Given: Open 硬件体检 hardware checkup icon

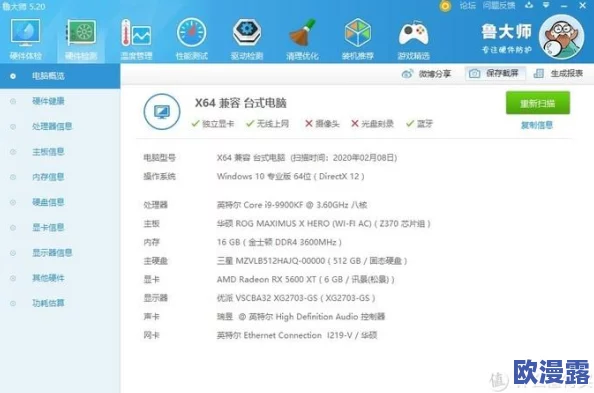Looking at the screenshot, I should 25,39.
